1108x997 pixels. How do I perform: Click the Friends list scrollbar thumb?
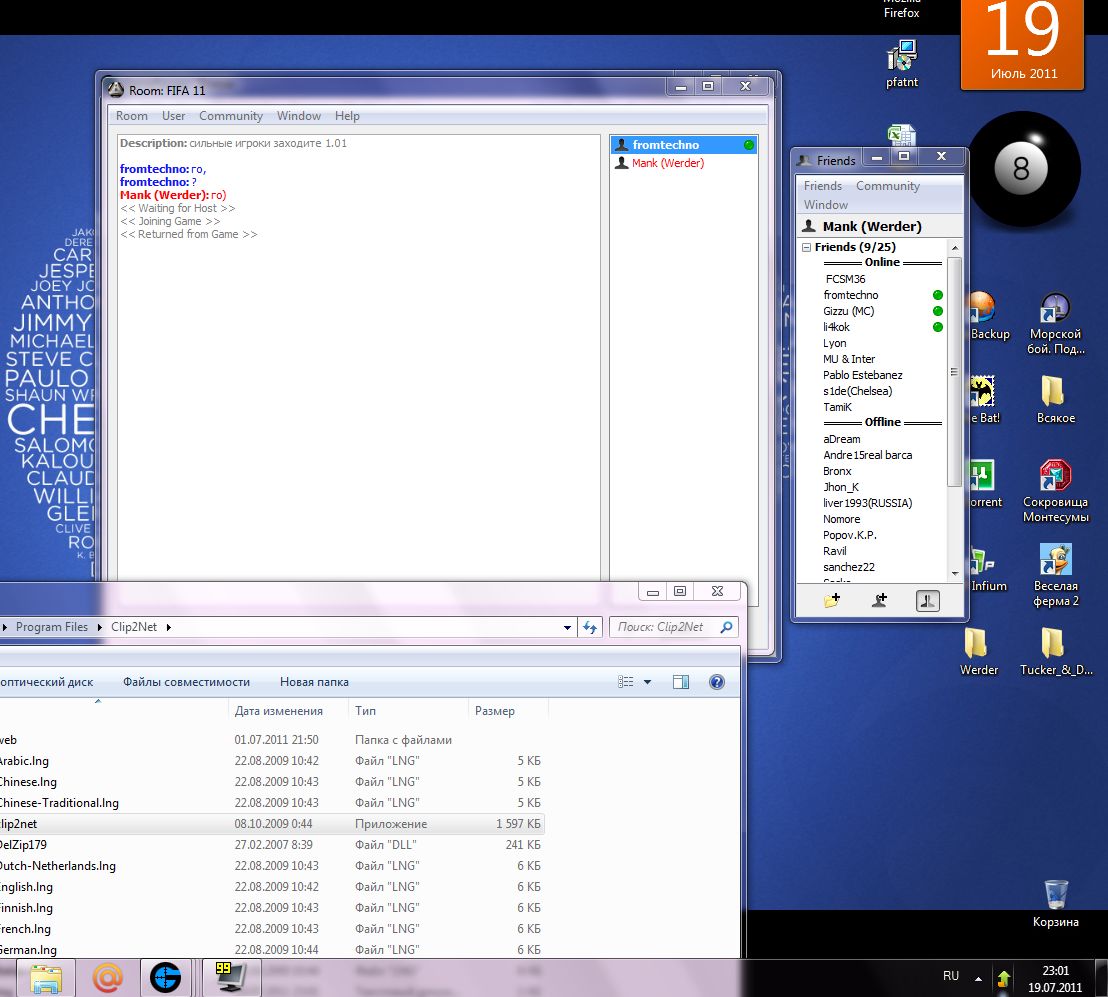[955, 372]
